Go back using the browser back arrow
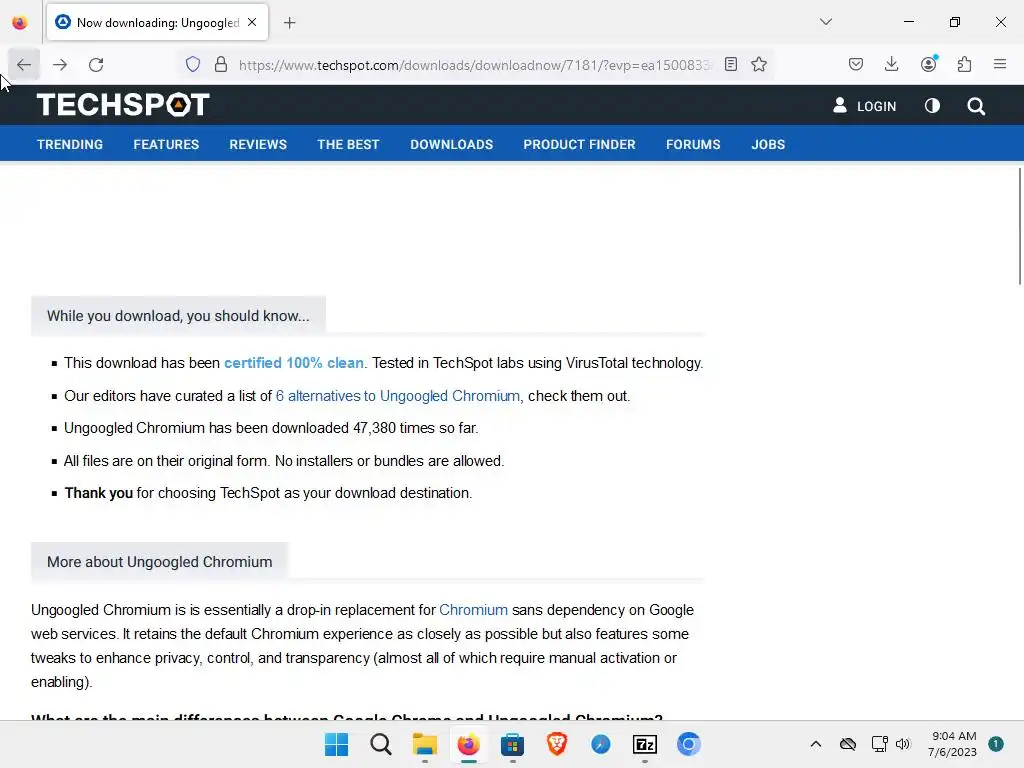 tap(24, 65)
